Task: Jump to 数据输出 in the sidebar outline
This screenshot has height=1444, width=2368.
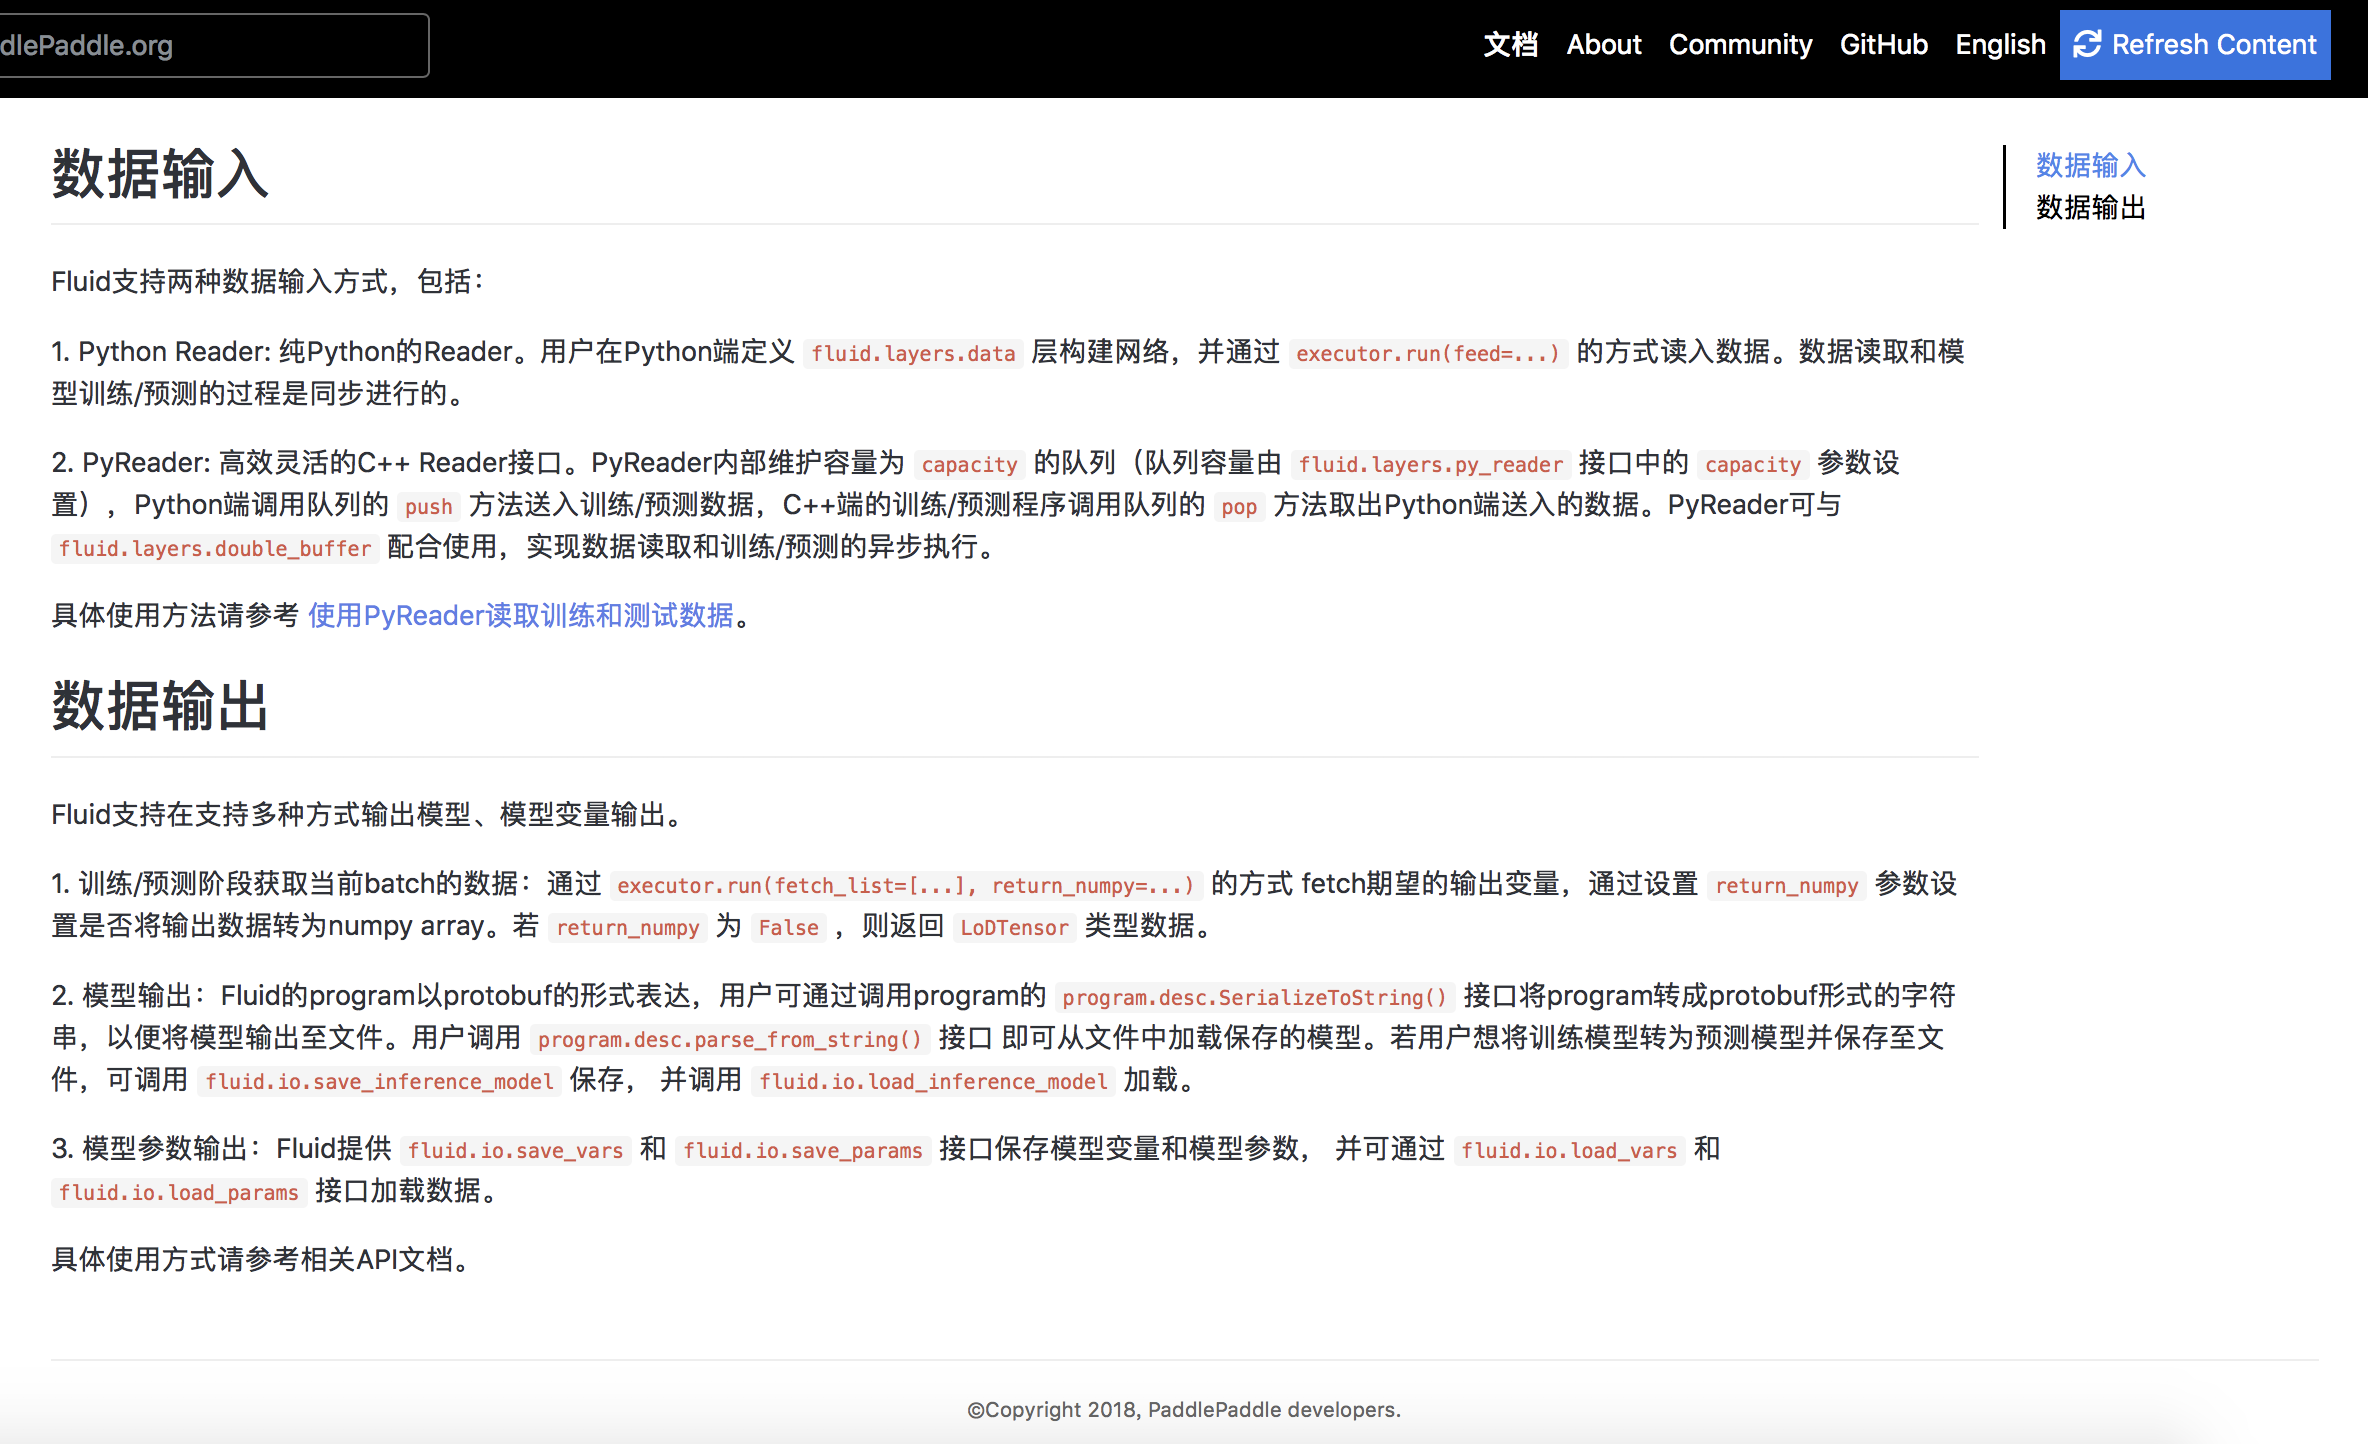Action: coord(2090,207)
